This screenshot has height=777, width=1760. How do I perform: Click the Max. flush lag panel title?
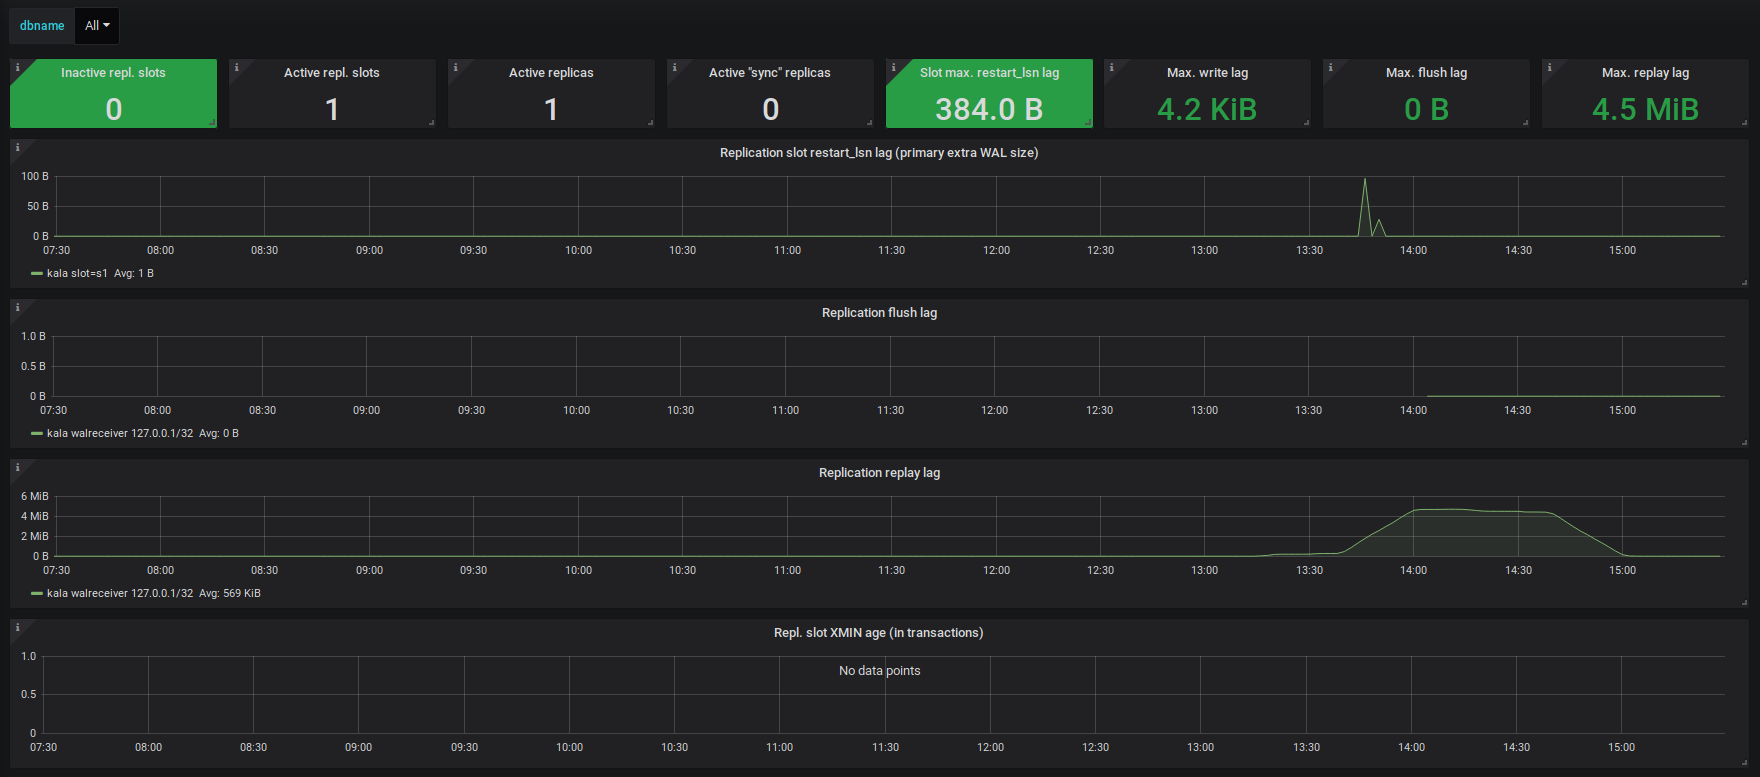pyautogui.click(x=1426, y=73)
